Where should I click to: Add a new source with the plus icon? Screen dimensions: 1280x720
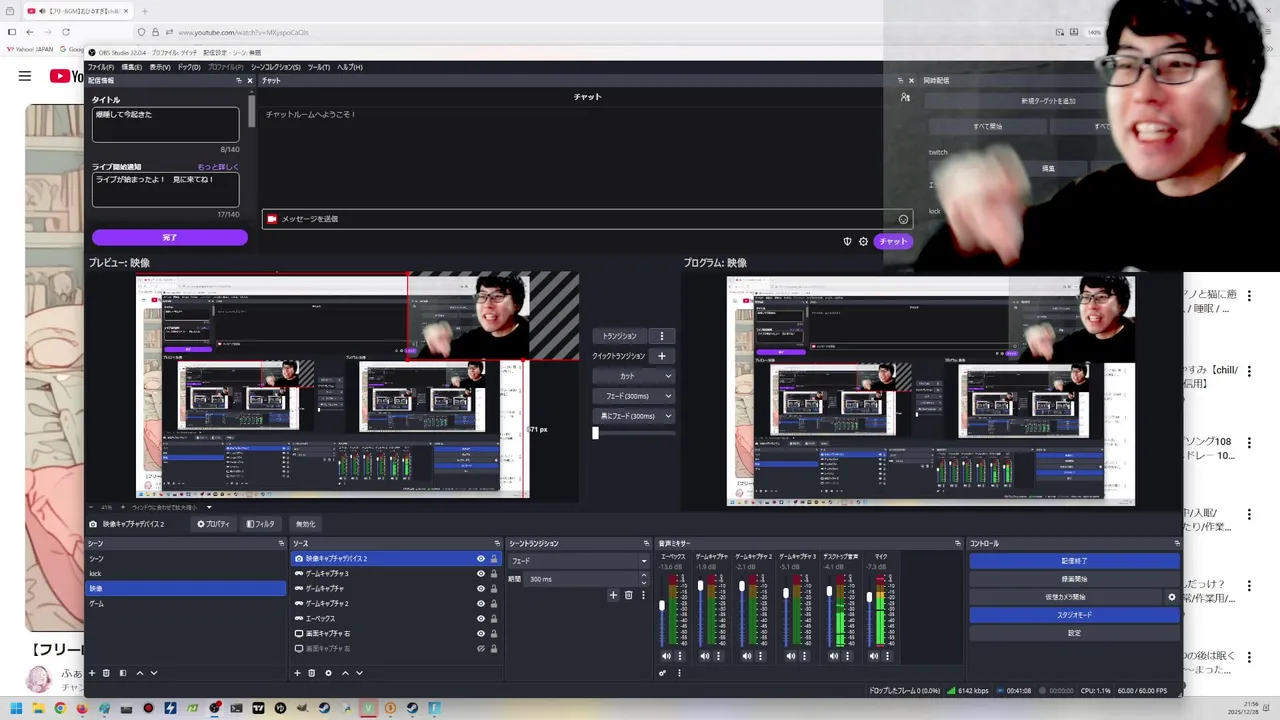point(297,673)
